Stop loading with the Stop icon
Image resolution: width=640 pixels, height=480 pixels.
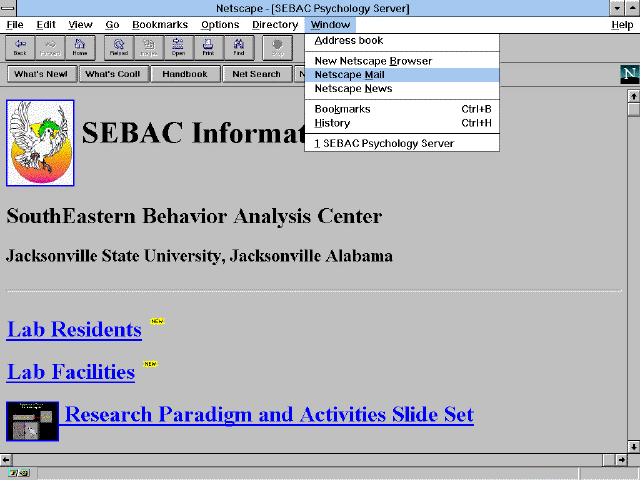click(x=278, y=48)
